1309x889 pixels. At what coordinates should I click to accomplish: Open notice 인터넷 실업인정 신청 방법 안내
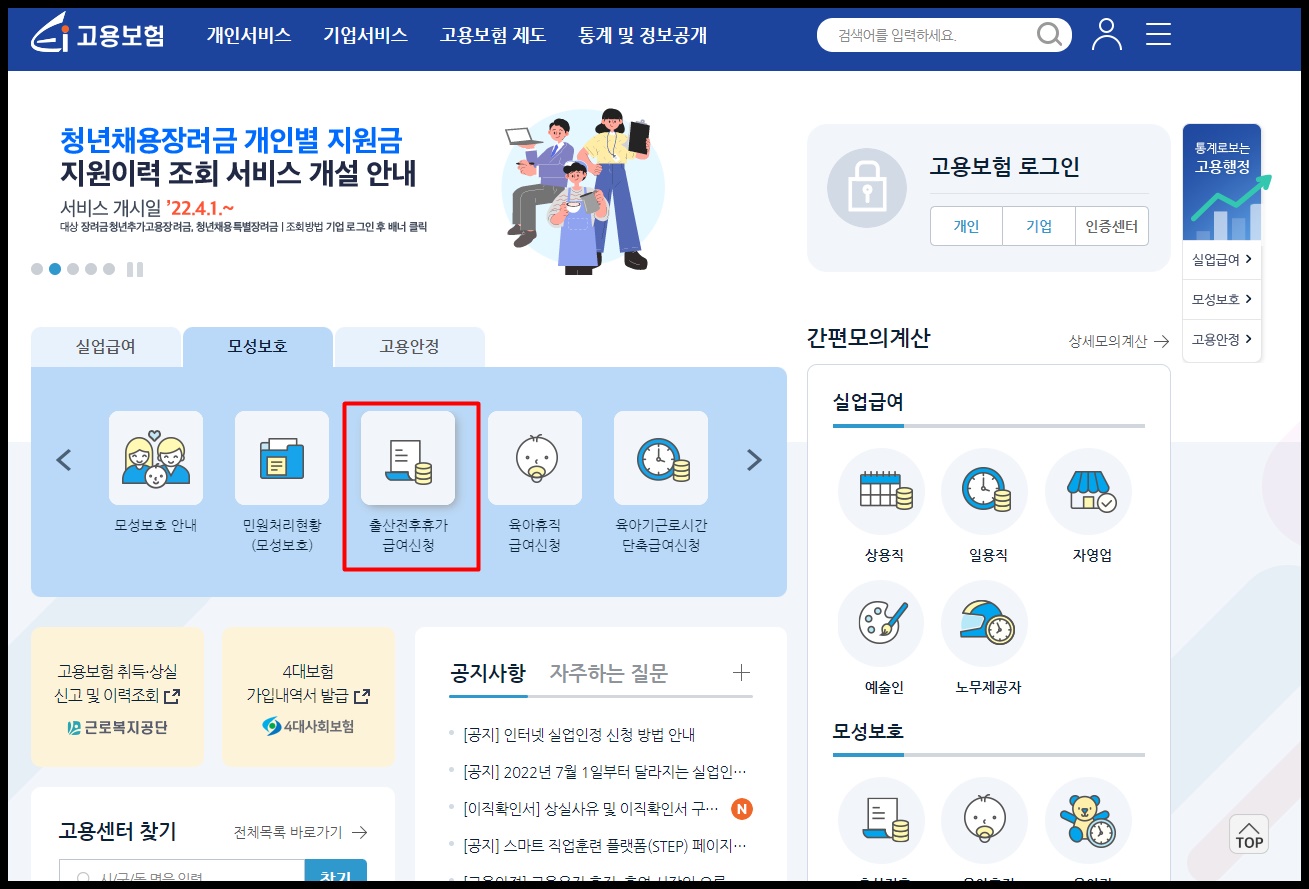(579, 734)
